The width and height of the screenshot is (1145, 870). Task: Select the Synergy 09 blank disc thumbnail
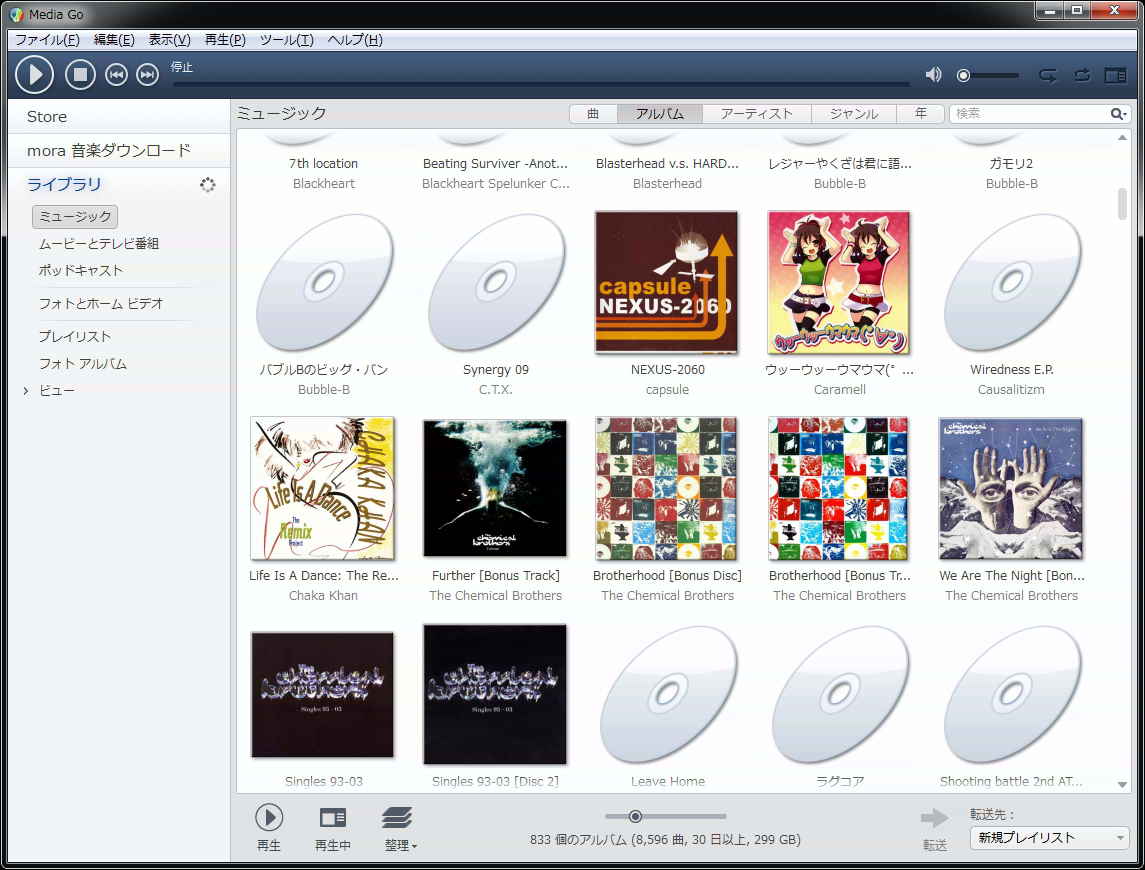pyautogui.click(x=496, y=282)
